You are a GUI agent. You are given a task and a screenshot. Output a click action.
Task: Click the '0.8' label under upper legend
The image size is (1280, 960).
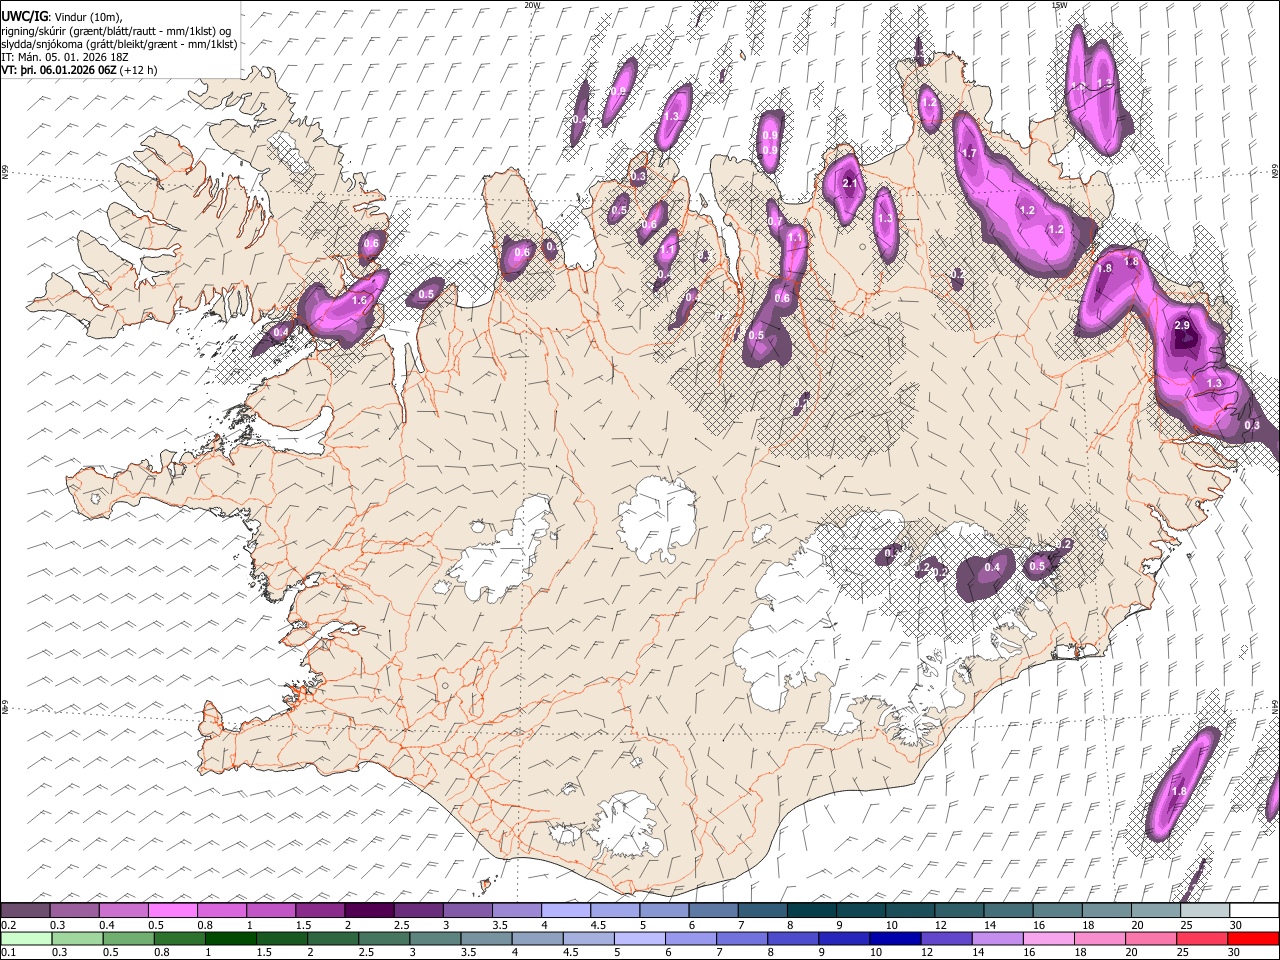(206, 925)
